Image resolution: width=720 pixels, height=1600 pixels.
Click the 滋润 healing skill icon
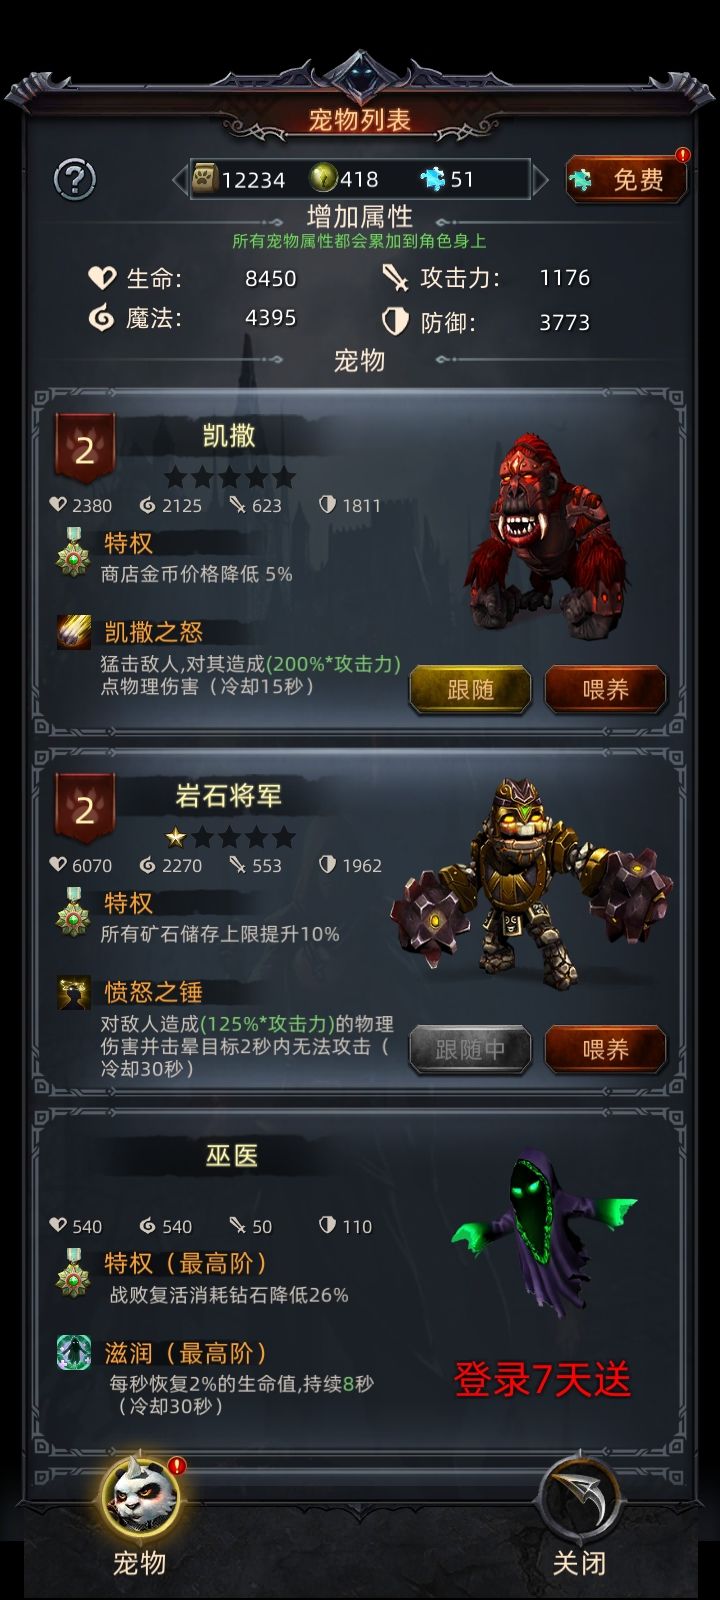73,1352
